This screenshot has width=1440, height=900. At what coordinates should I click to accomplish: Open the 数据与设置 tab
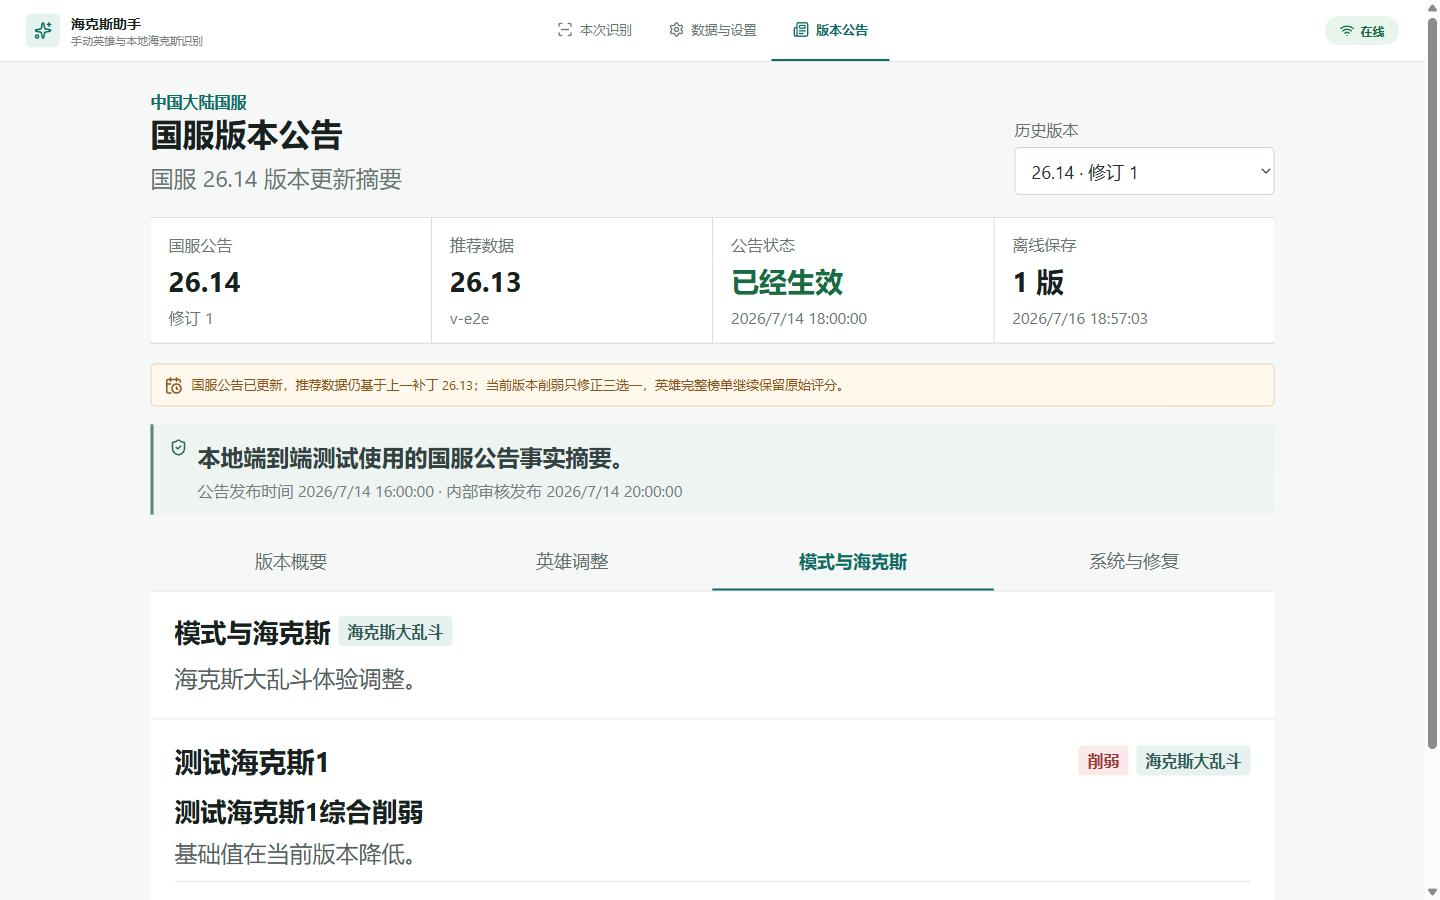pyautogui.click(x=712, y=30)
